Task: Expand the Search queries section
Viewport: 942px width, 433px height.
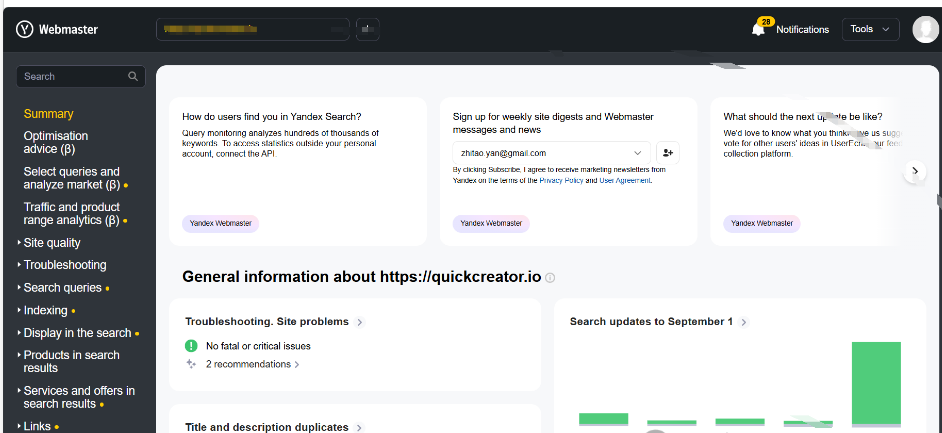Action: 62,288
